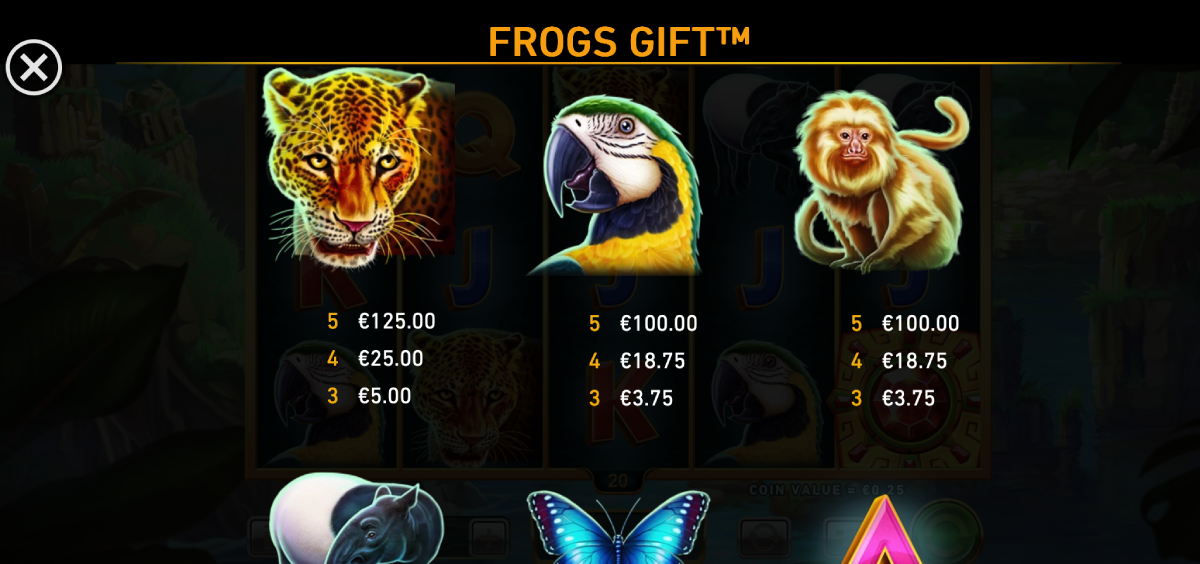Click parrot's 5-symbol payout €100.00
The width and height of the screenshot is (1200, 564).
pos(659,323)
